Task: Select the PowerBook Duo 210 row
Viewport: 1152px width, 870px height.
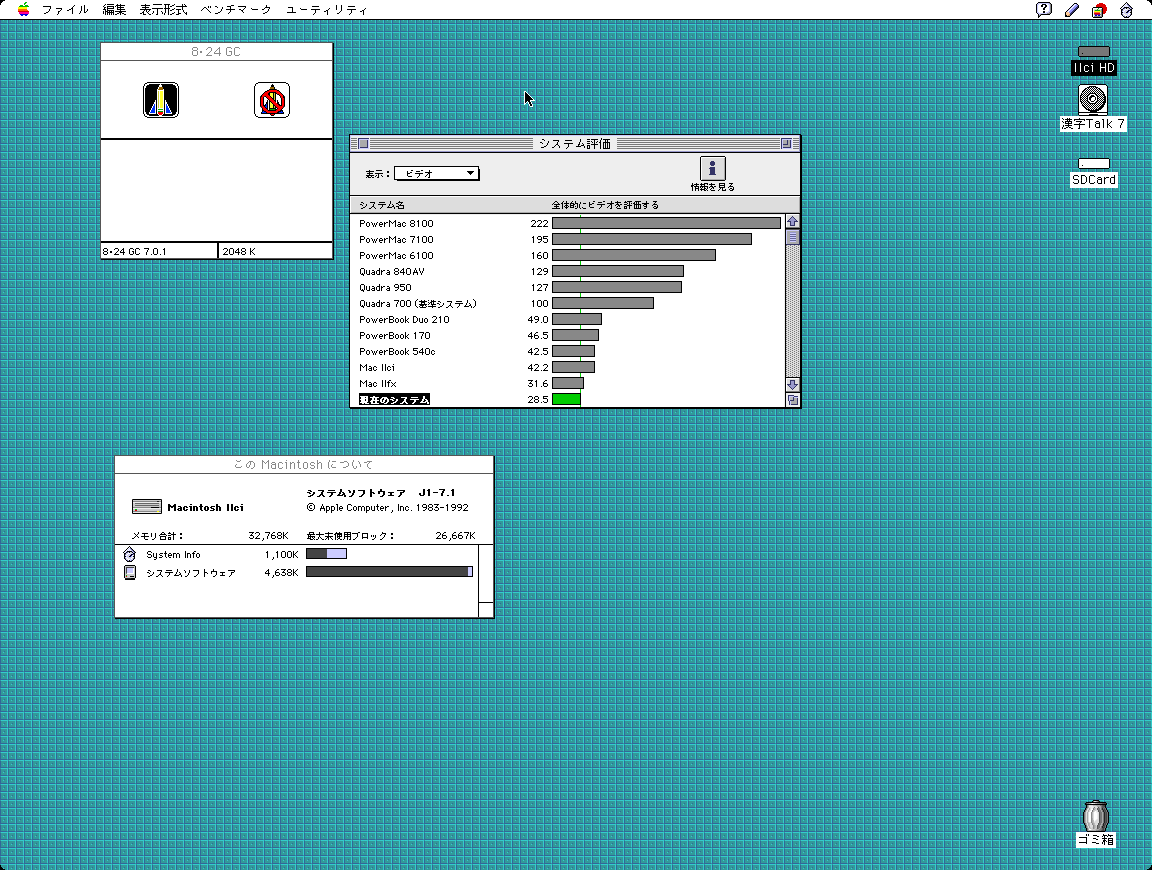Action: tap(567, 319)
